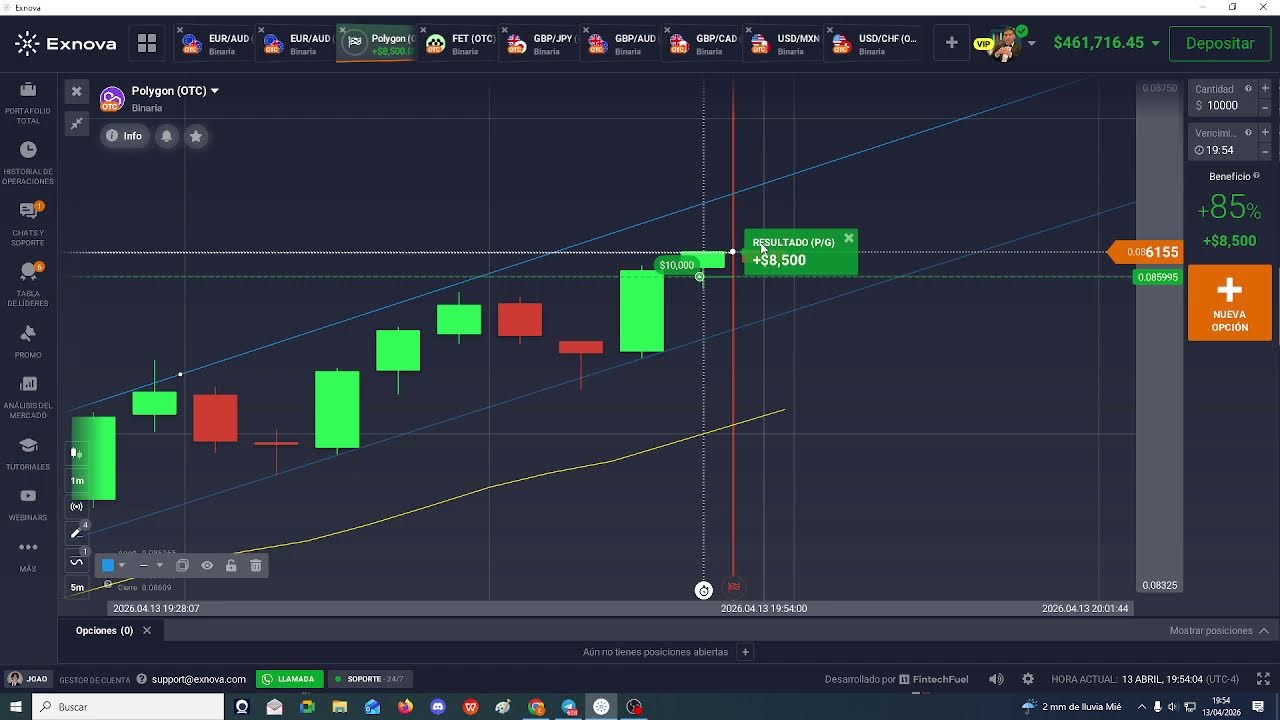Viewport: 1280px width, 720px height.
Task: Click the red expiration flag marker
Action: 734,587
